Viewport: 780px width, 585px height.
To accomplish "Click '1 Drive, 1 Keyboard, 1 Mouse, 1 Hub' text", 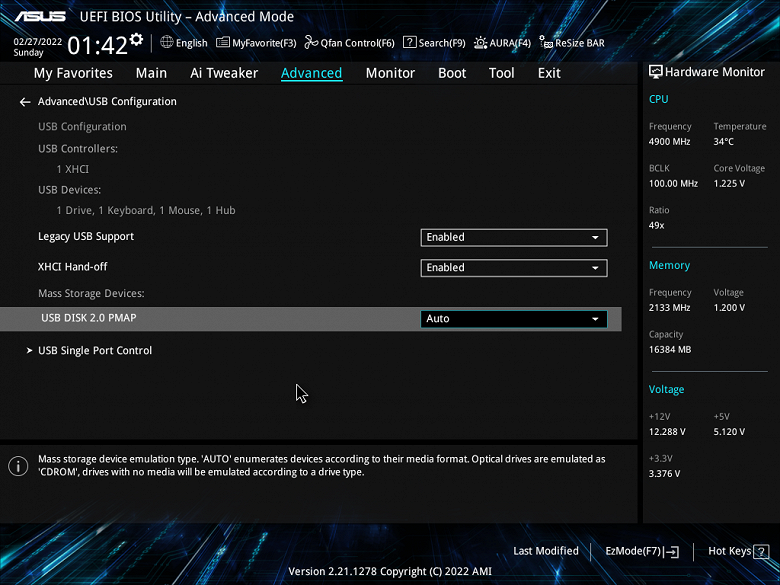I will pos(146,210).
